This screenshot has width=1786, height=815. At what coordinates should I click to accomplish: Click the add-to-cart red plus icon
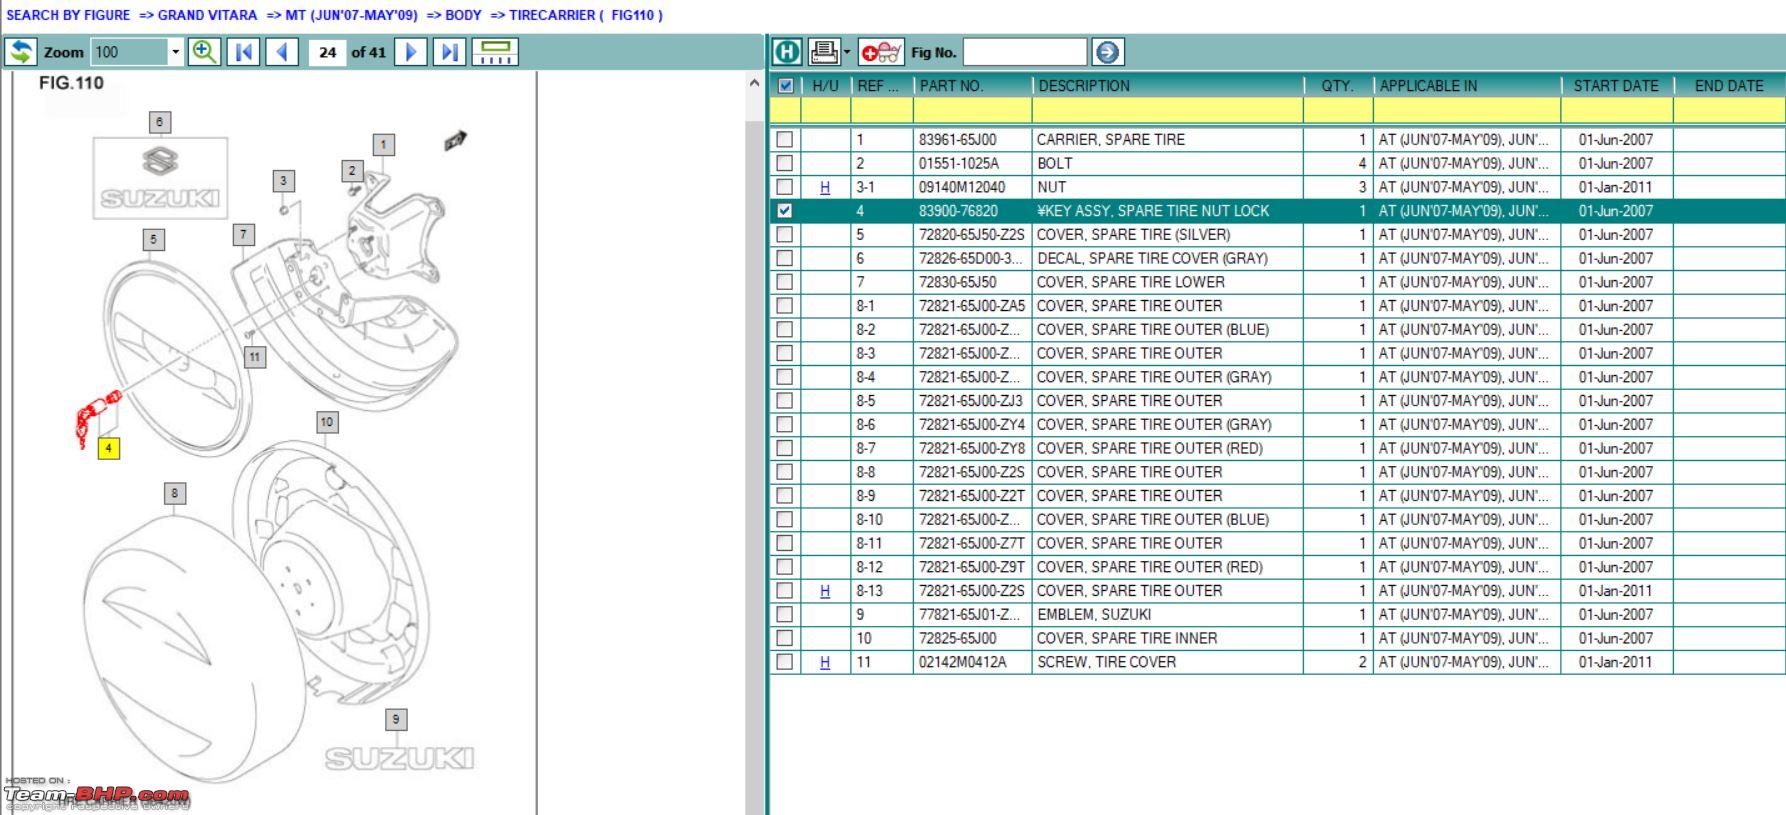[881, 52]
